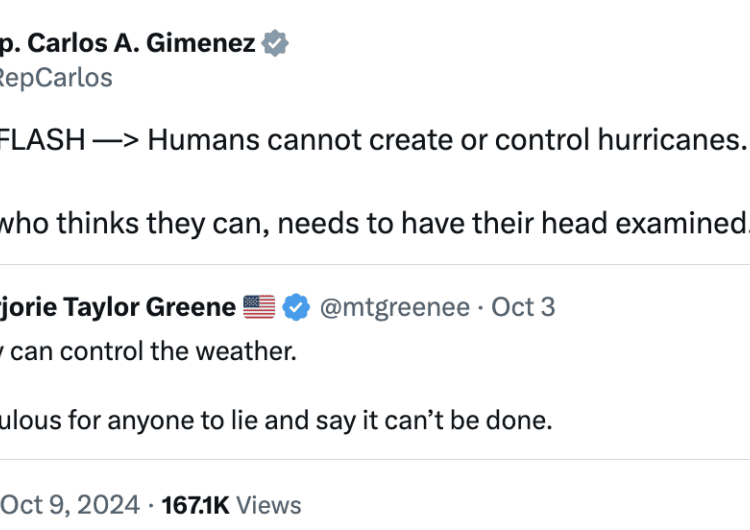Click the gray verified badge beside Gimenez
Screen dimensions: 750x530
pos(275,43)
